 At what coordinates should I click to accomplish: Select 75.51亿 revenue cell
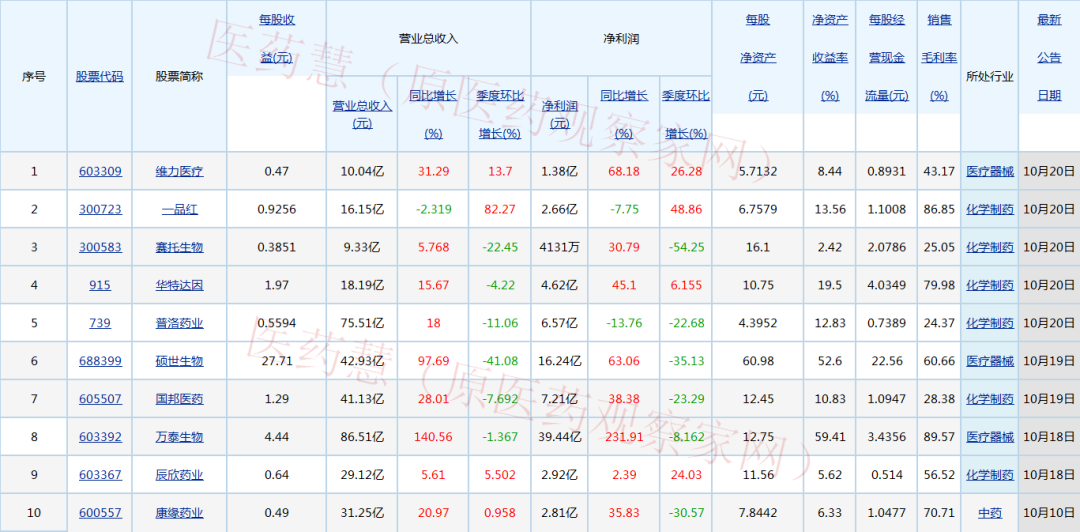362,323
